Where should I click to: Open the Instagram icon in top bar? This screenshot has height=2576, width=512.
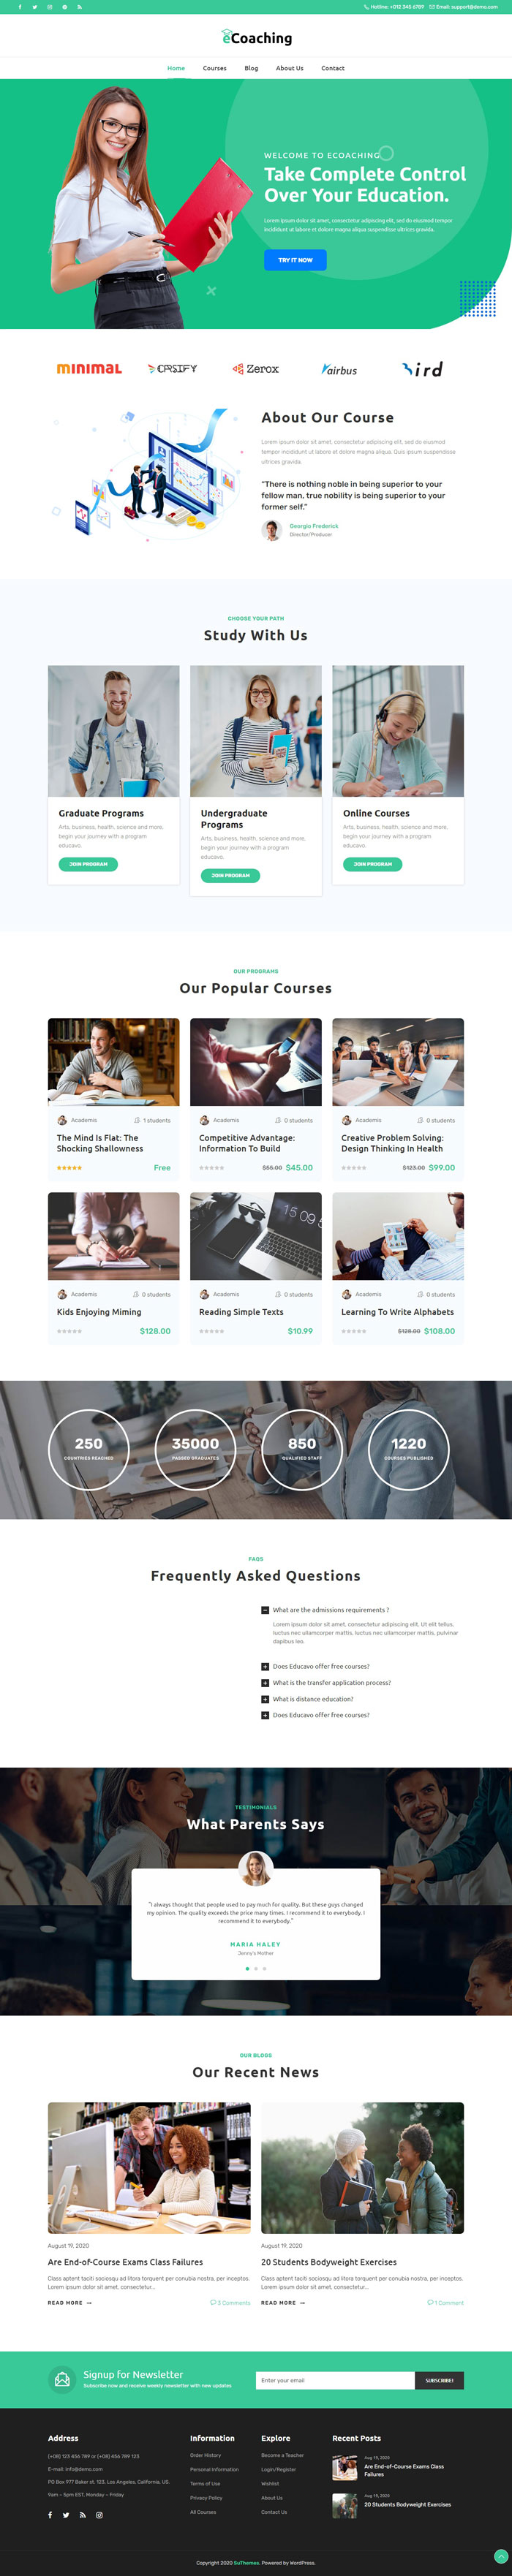[x=49, y=7]
